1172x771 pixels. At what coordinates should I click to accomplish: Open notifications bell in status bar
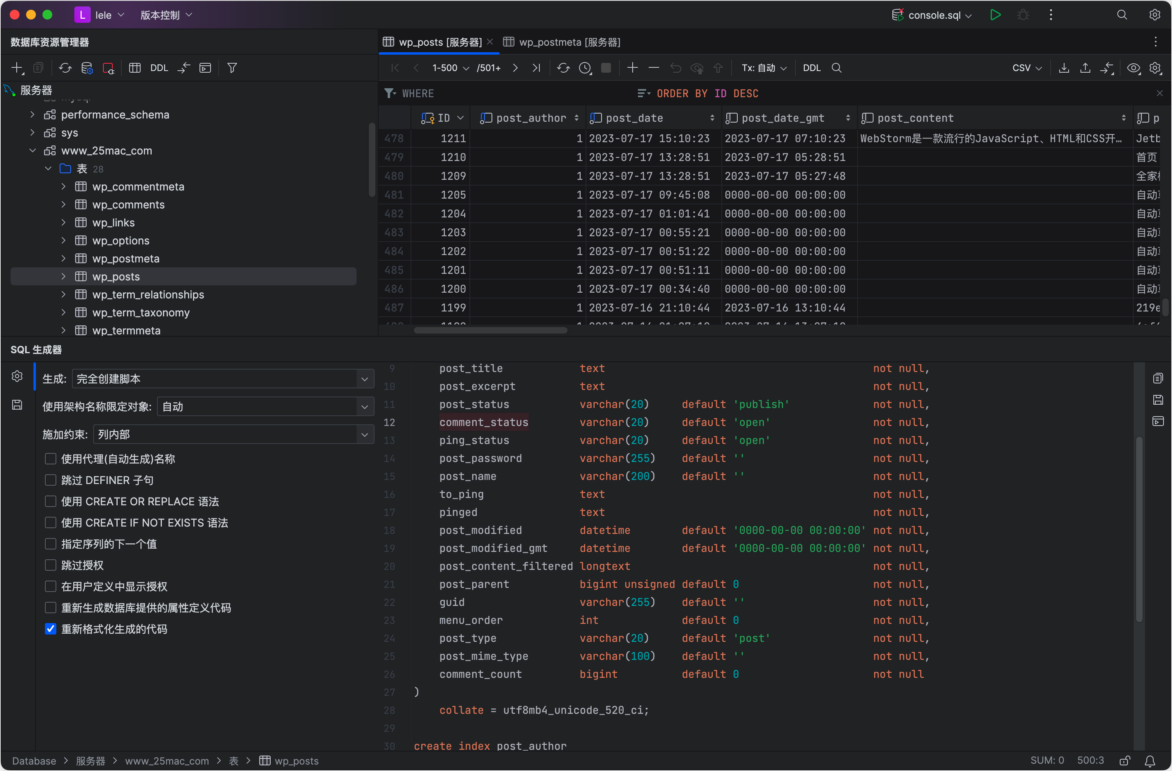click(1150, 761)
